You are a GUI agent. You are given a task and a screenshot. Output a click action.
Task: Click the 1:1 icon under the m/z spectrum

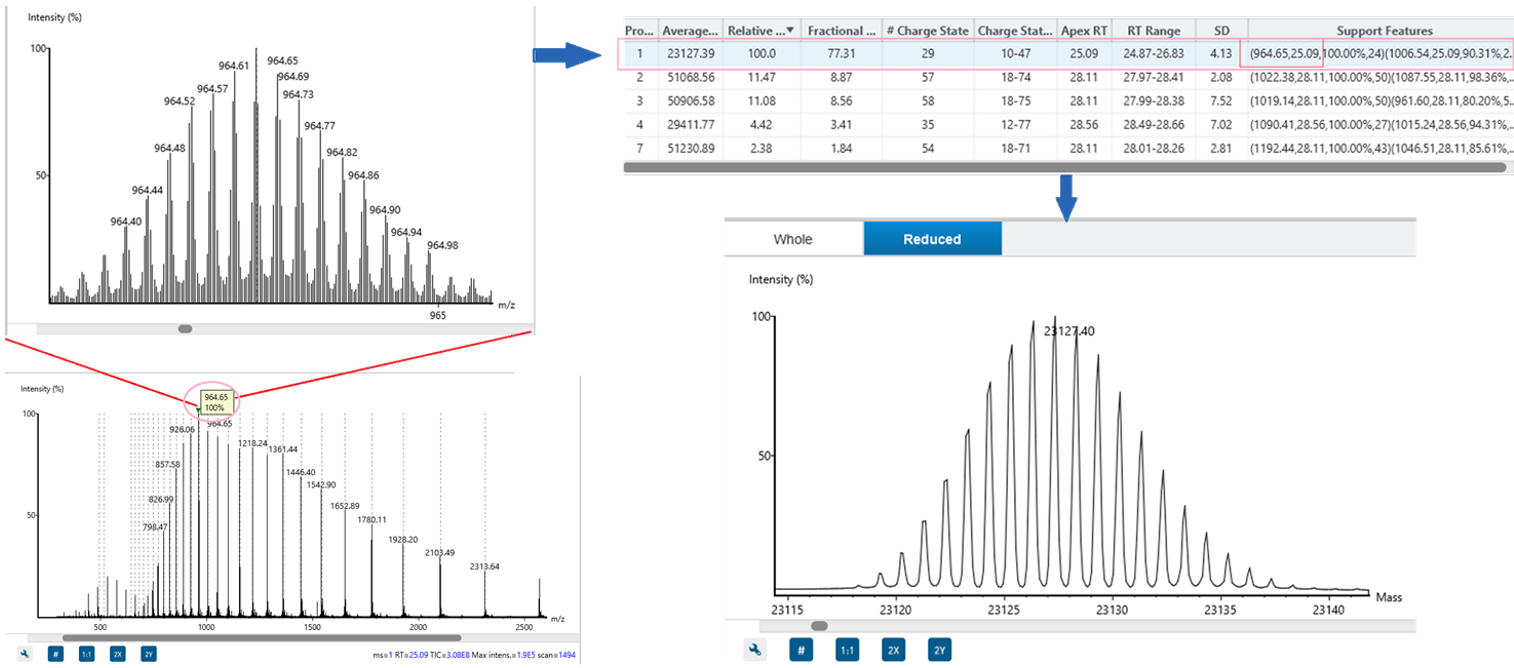tap(86, 653)
